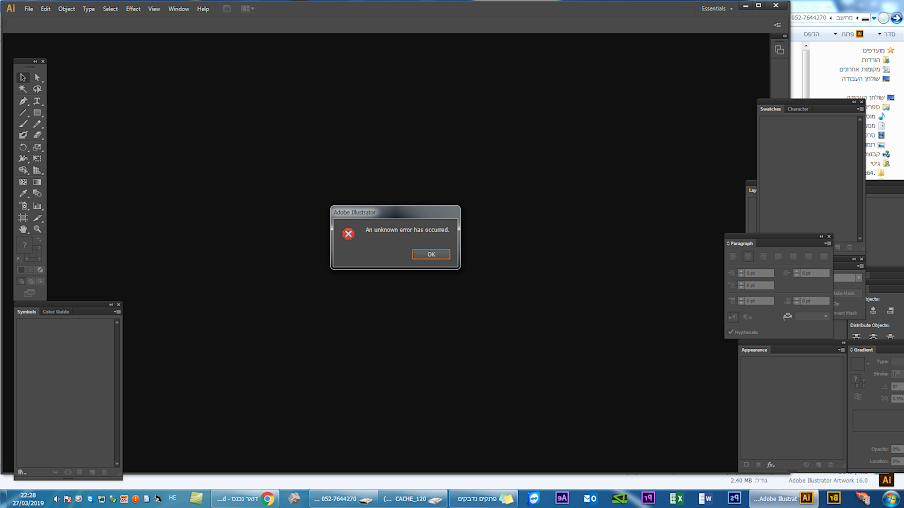Select the Scale tool
Viewport: 904px width, 508px height.
click(x=37, y=148)
